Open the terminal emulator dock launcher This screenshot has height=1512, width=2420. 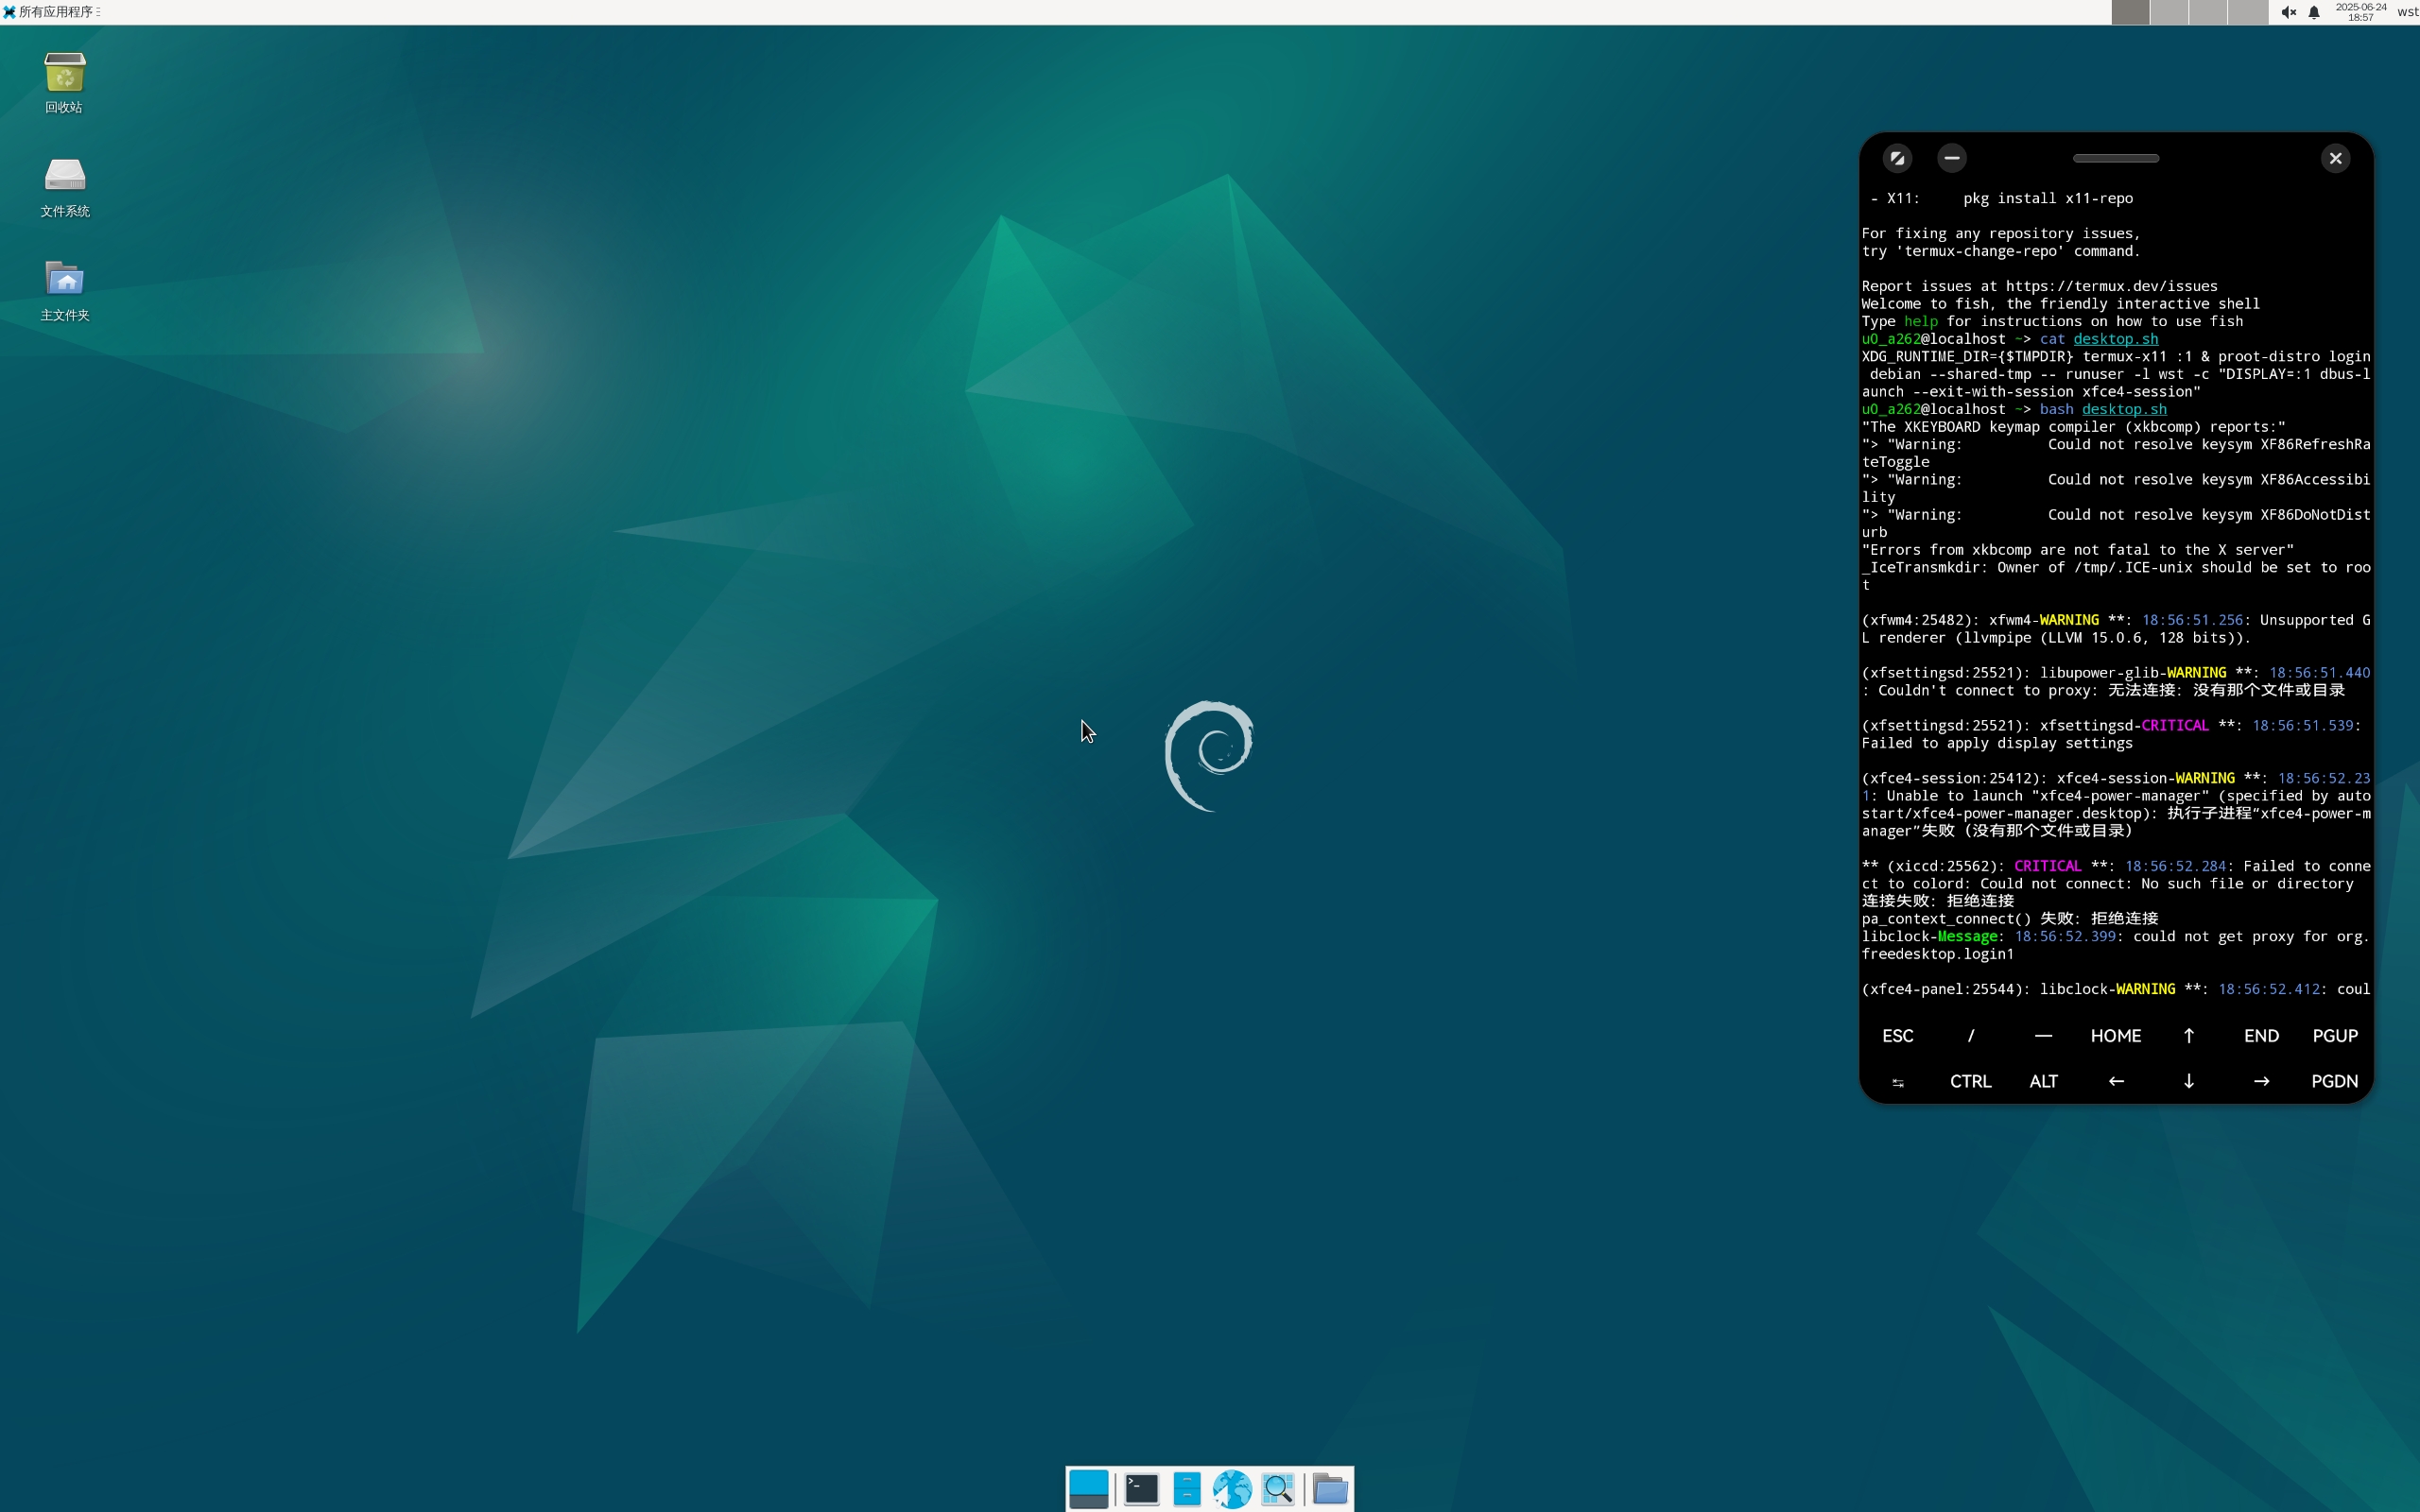pos(1141,1489)
